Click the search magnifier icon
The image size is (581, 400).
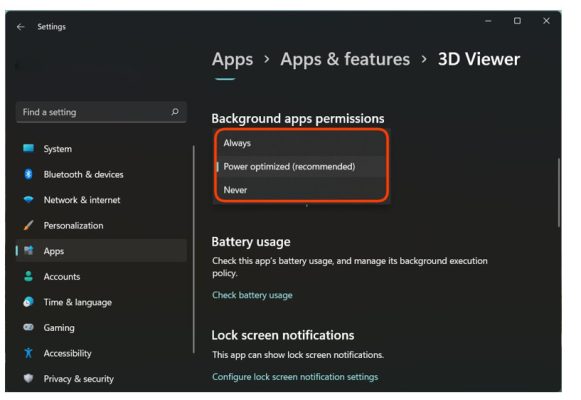[175, 112]
